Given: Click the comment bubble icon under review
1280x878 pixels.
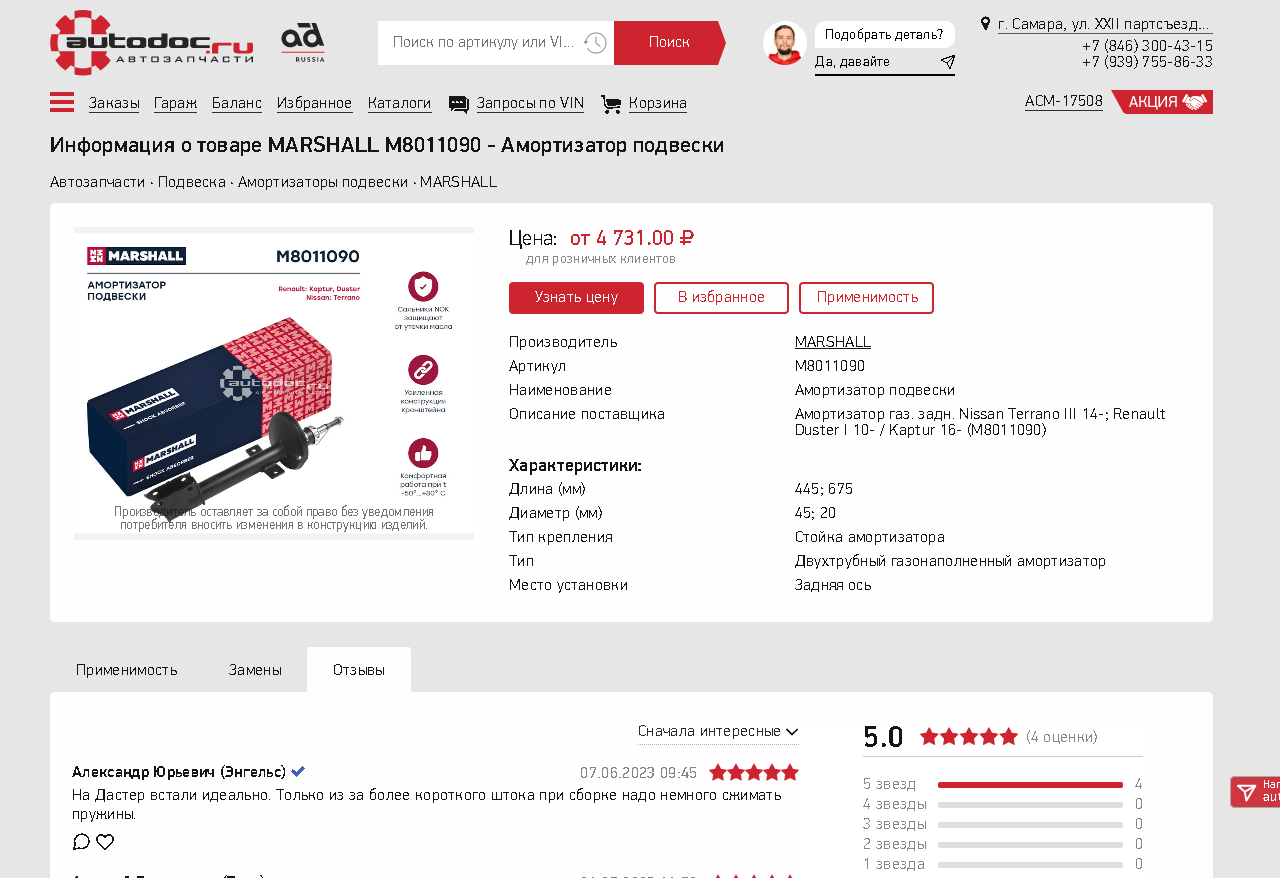Looking at the screenshot, I should [x=82, y=842].
